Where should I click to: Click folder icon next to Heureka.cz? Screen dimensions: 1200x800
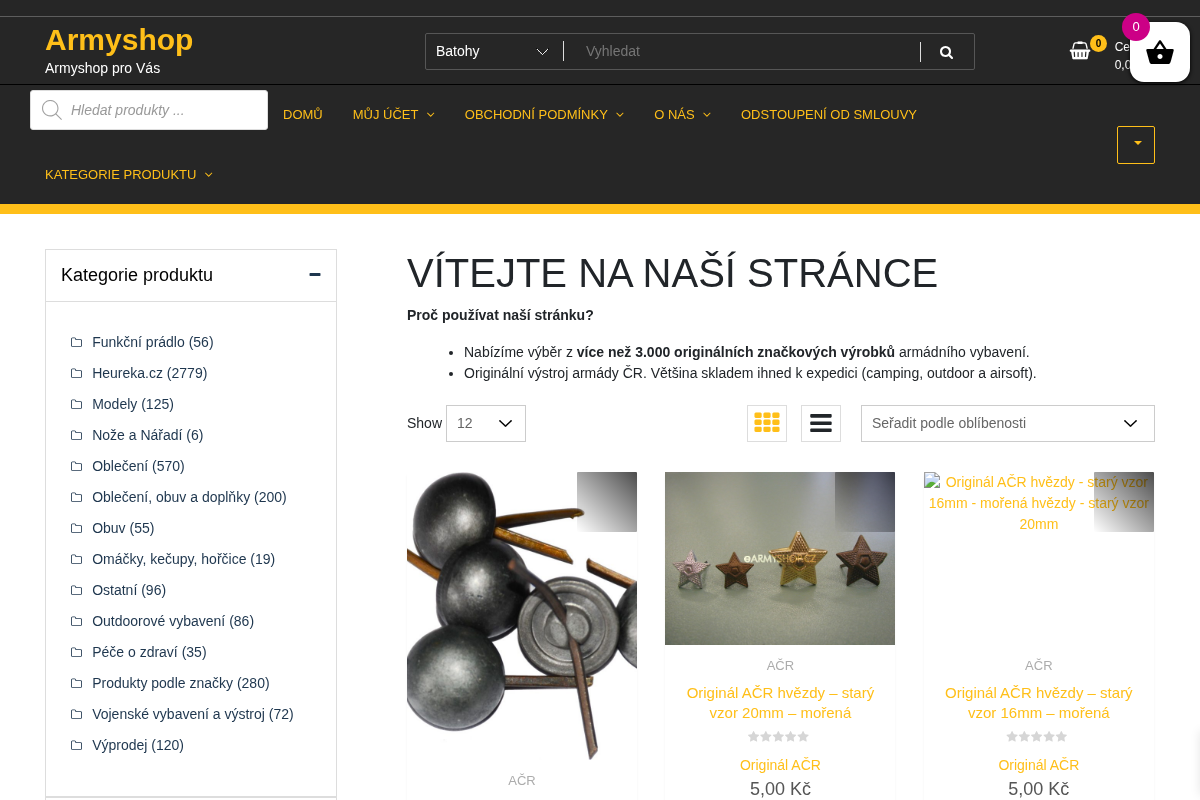click(x=76, y=373)
